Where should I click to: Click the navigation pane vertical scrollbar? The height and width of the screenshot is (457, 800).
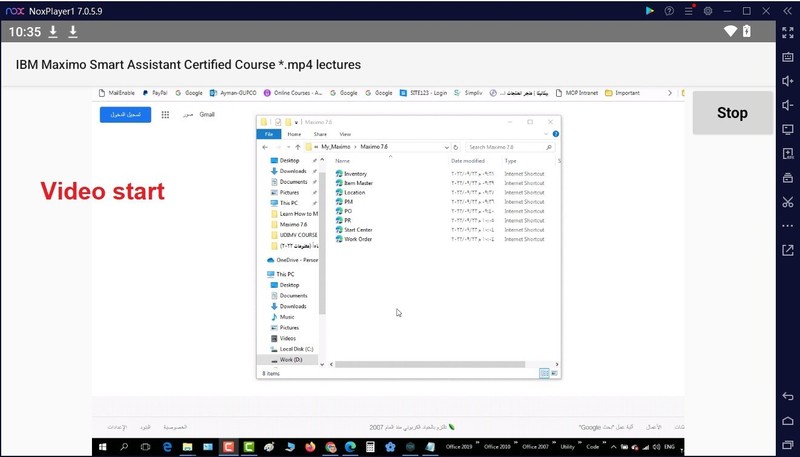pos(322,243)
